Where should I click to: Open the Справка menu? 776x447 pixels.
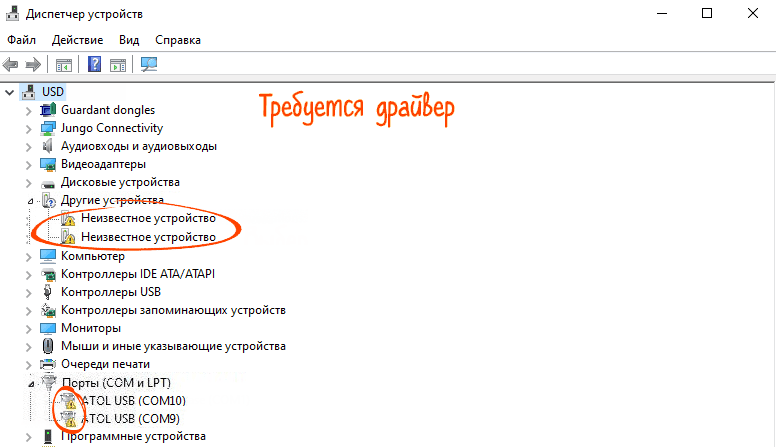(x=178, y=40)
